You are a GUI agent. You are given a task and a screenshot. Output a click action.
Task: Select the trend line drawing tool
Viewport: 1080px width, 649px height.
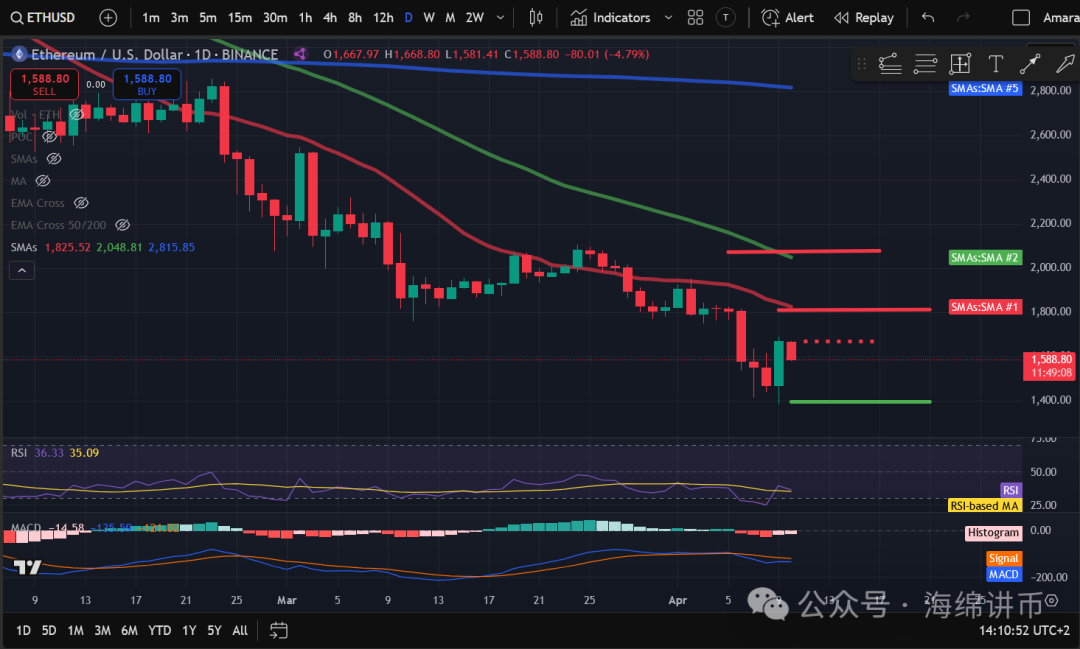[x=1029, y=64]
